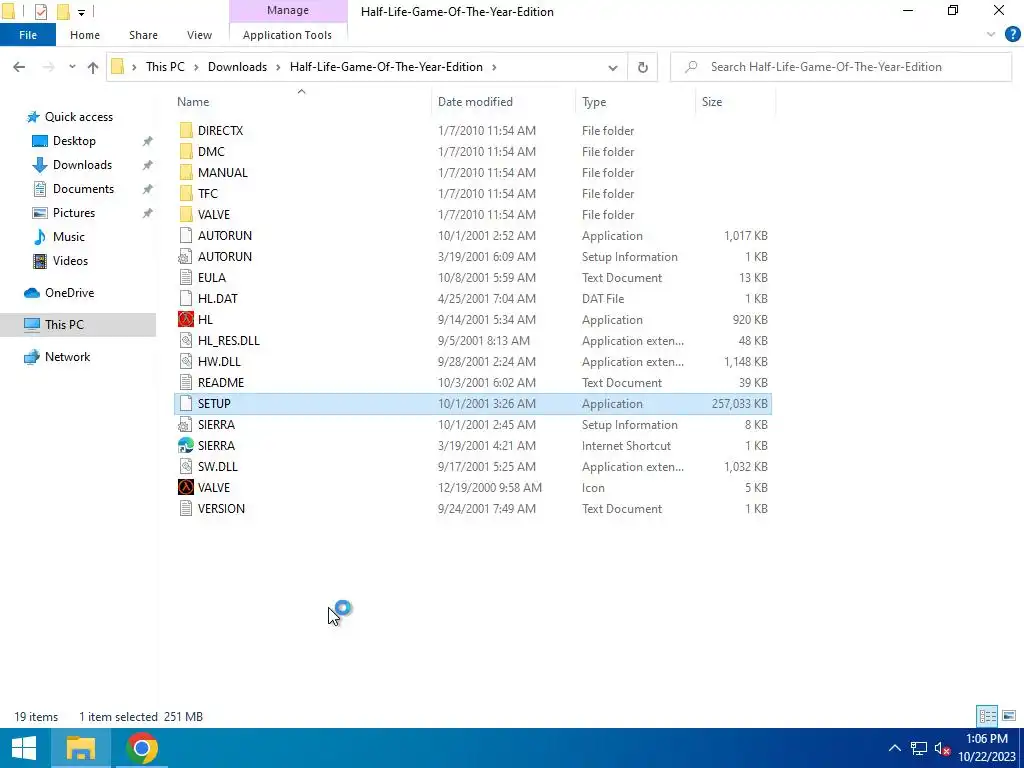Click File Explorer on the taskbar

click(x=81, y=748)
